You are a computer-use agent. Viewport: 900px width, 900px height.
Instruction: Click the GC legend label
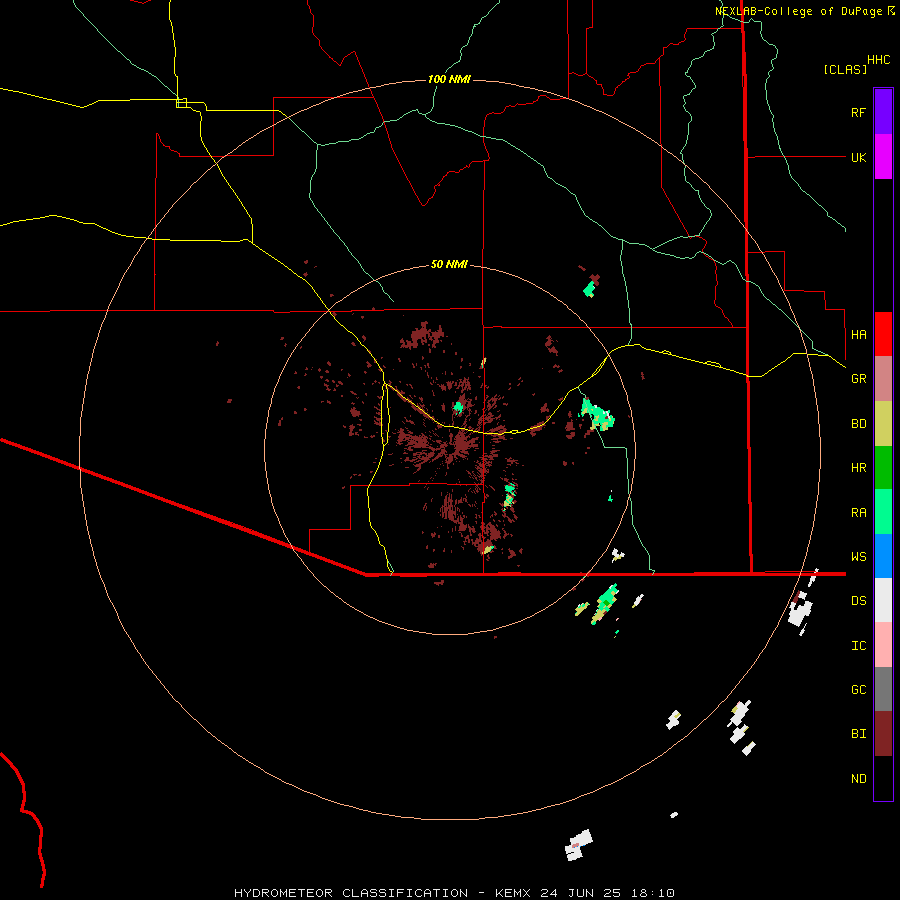point(858,690)
